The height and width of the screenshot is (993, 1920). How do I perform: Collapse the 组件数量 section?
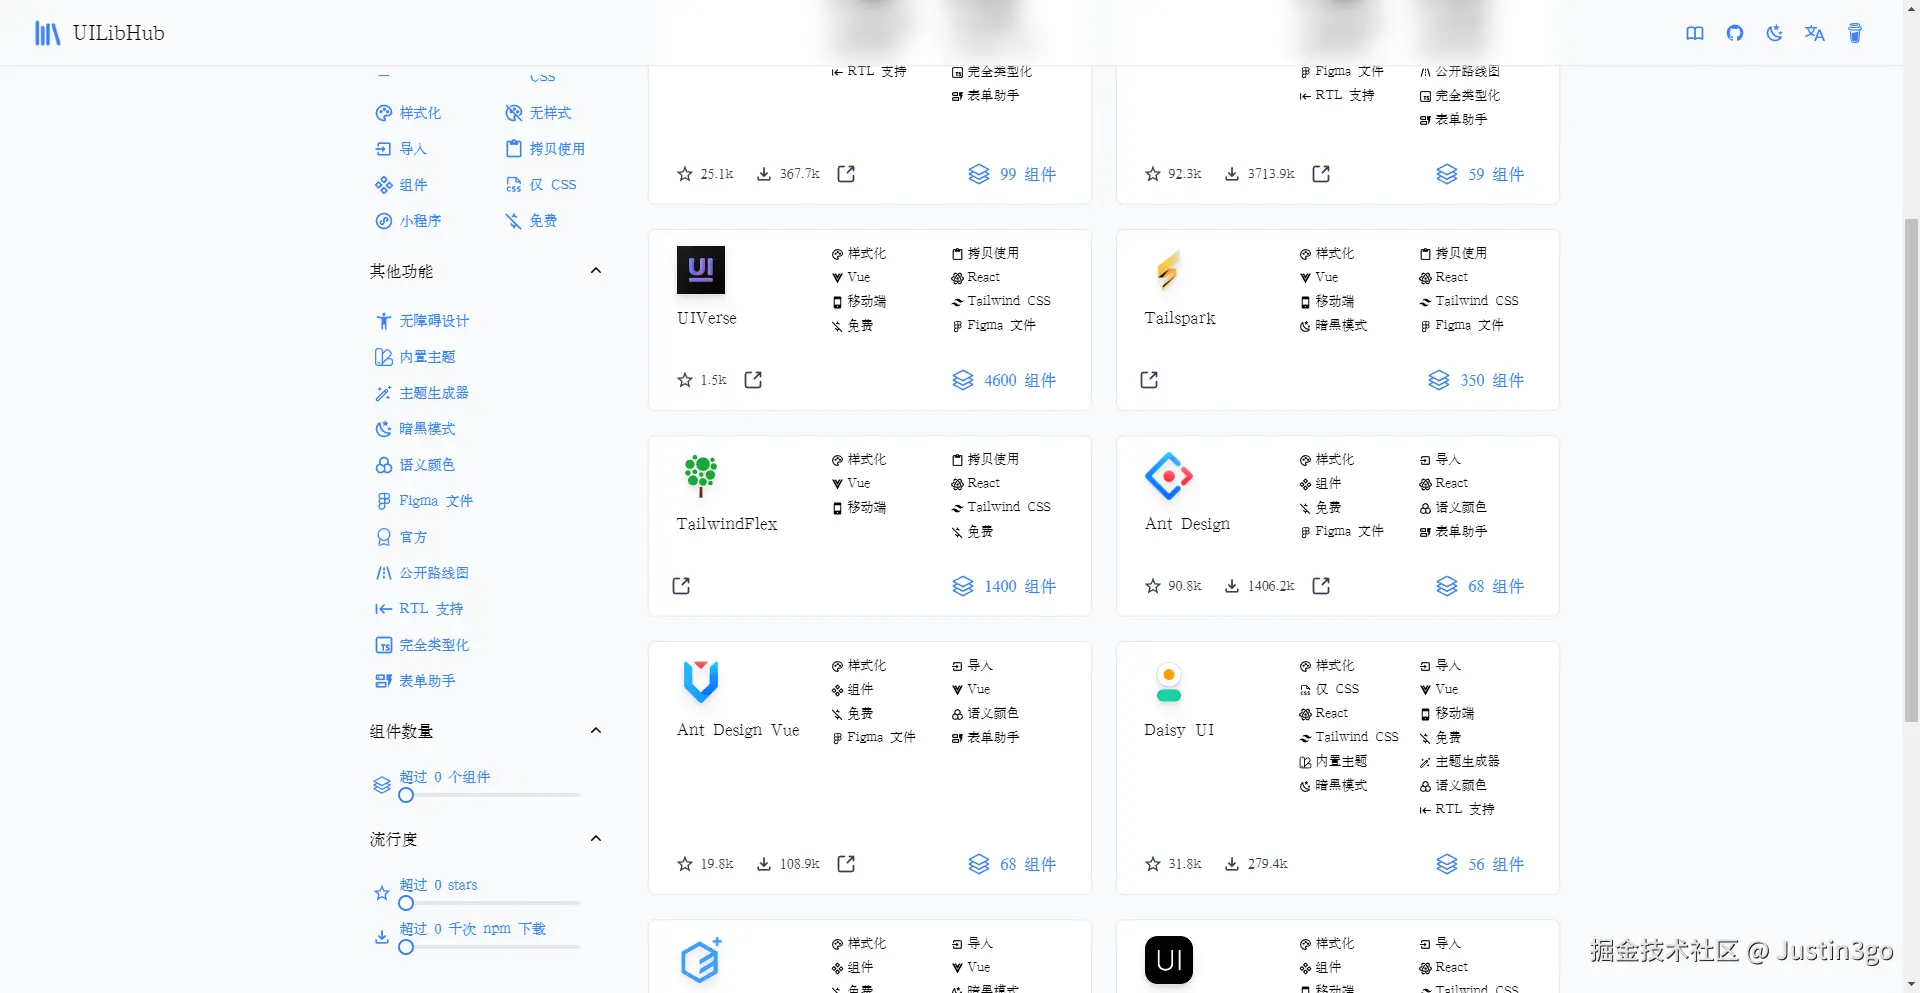[x=596, y=731]
